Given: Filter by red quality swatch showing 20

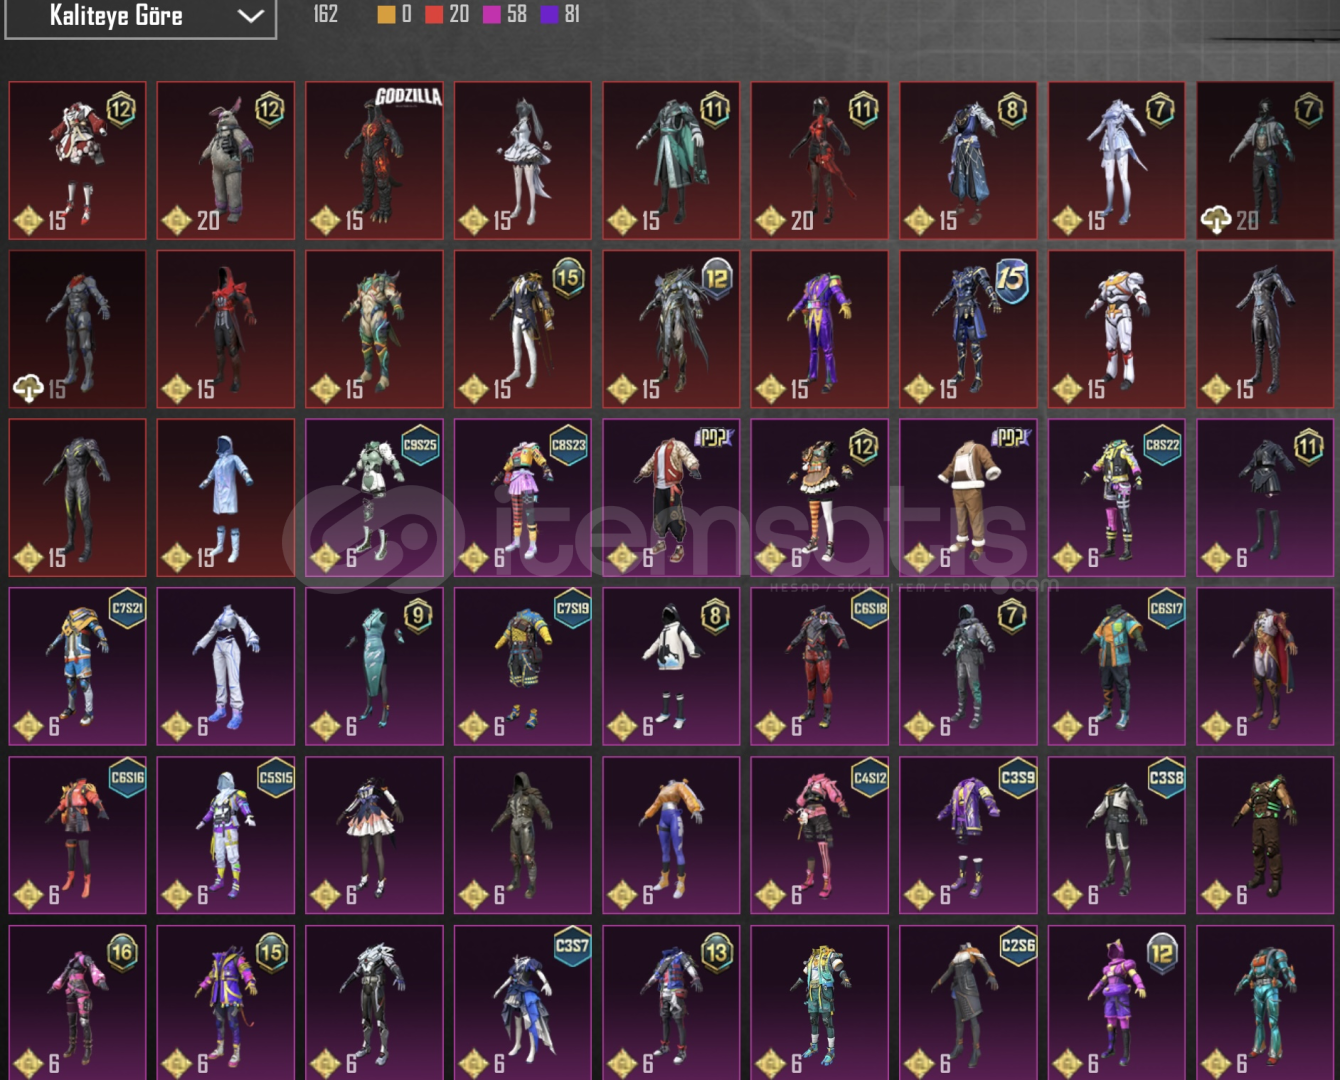Looking at the screenshot, I should pyautogui.click(x=434, y=14).
